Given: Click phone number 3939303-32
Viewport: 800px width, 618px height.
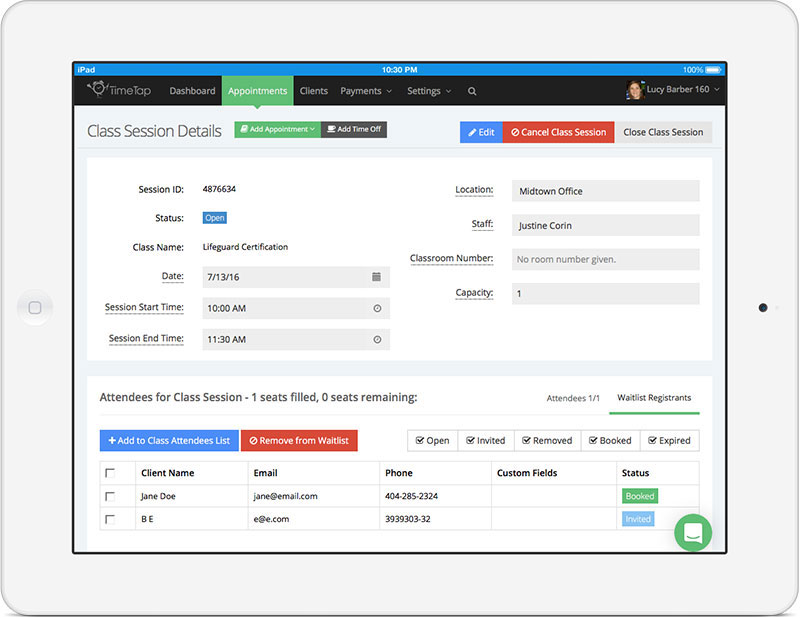Looking at the screenshot, I should tap(408, 519).
